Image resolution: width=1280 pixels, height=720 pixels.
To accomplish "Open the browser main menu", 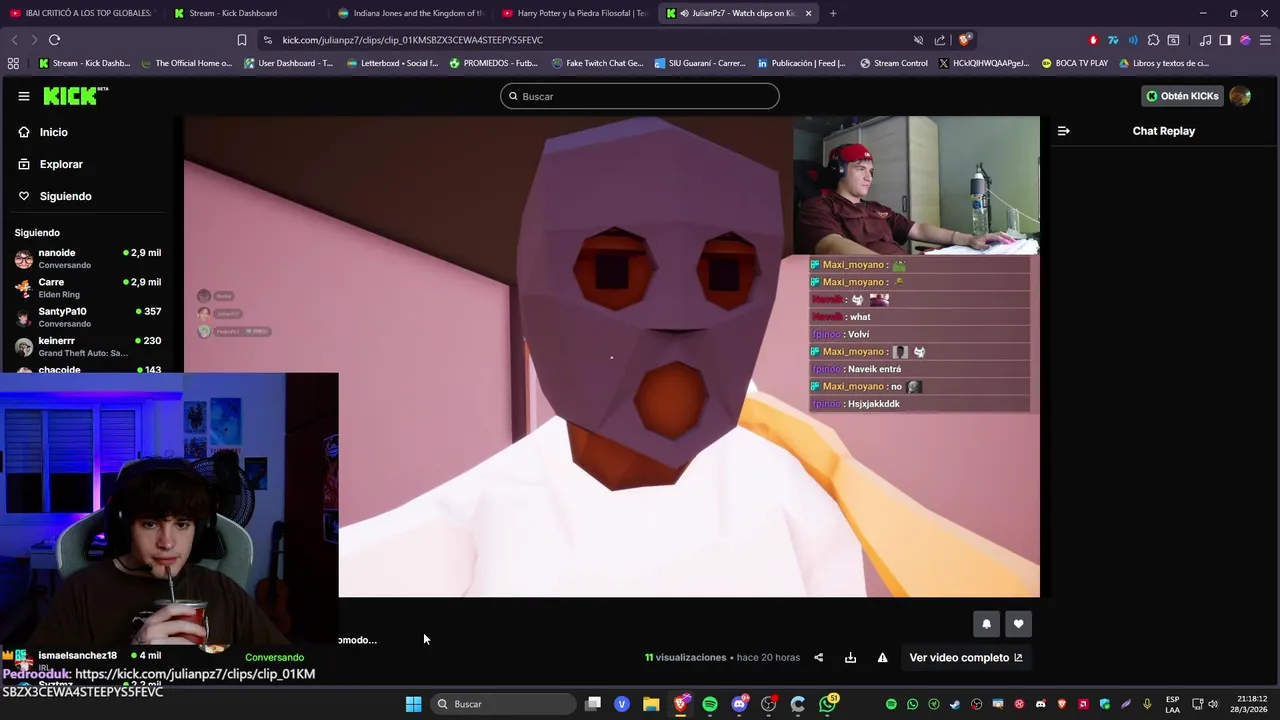I will [x=1265, y=40].
